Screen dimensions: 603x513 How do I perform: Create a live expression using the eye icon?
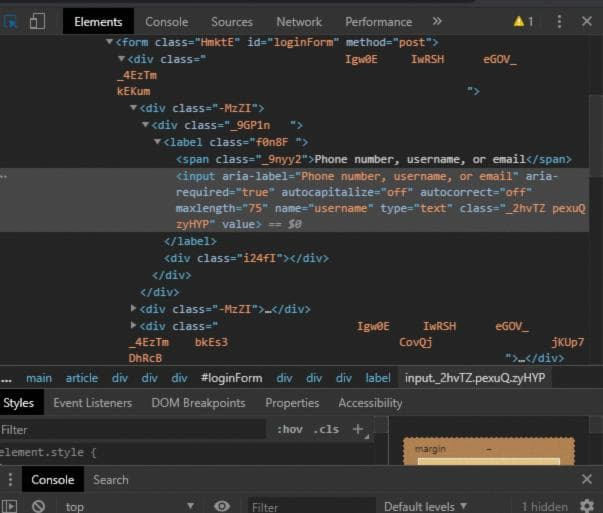tap(222, 507)
